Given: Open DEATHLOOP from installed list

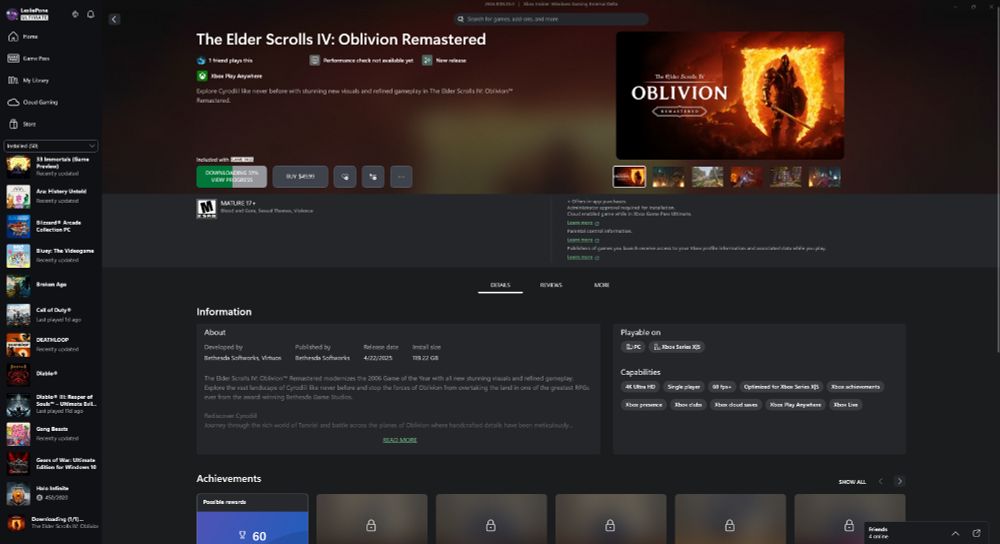Looking at the screenshot, I should click(x=51, y=344).
